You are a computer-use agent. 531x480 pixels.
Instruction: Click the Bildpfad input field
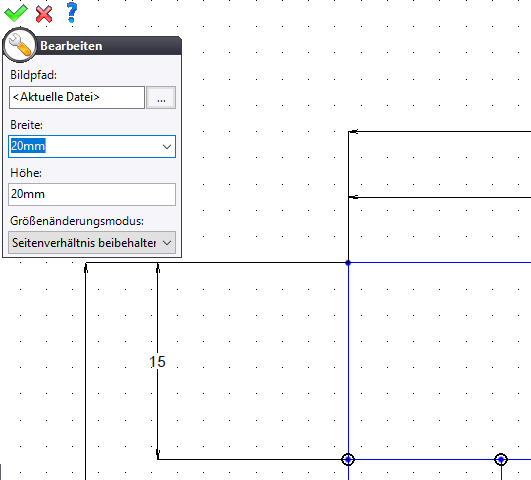tap(77, 98)
